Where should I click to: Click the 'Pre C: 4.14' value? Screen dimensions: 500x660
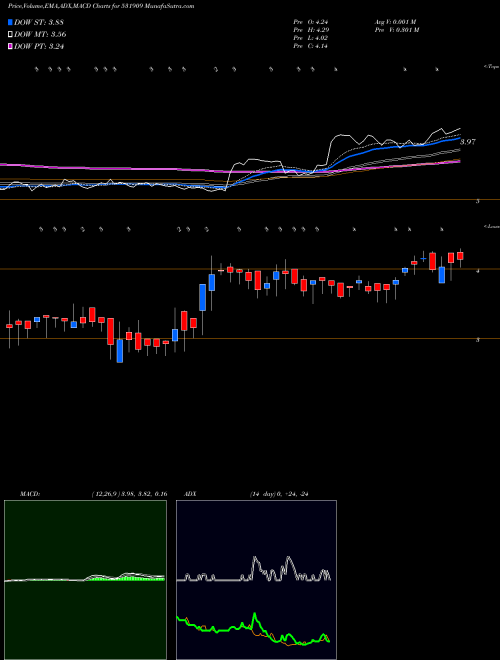(x=311, y=46)
